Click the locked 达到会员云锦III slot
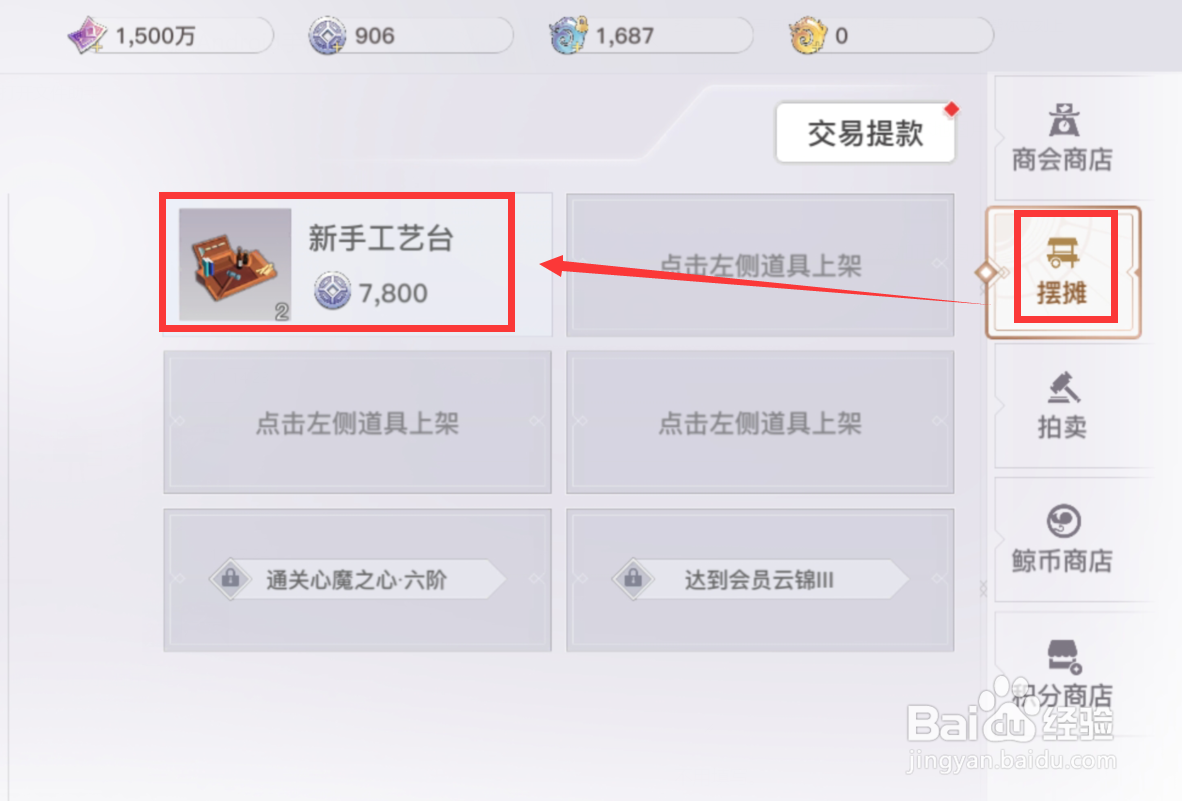This screenshot has height=801, width=1182. tap(760, 579)
